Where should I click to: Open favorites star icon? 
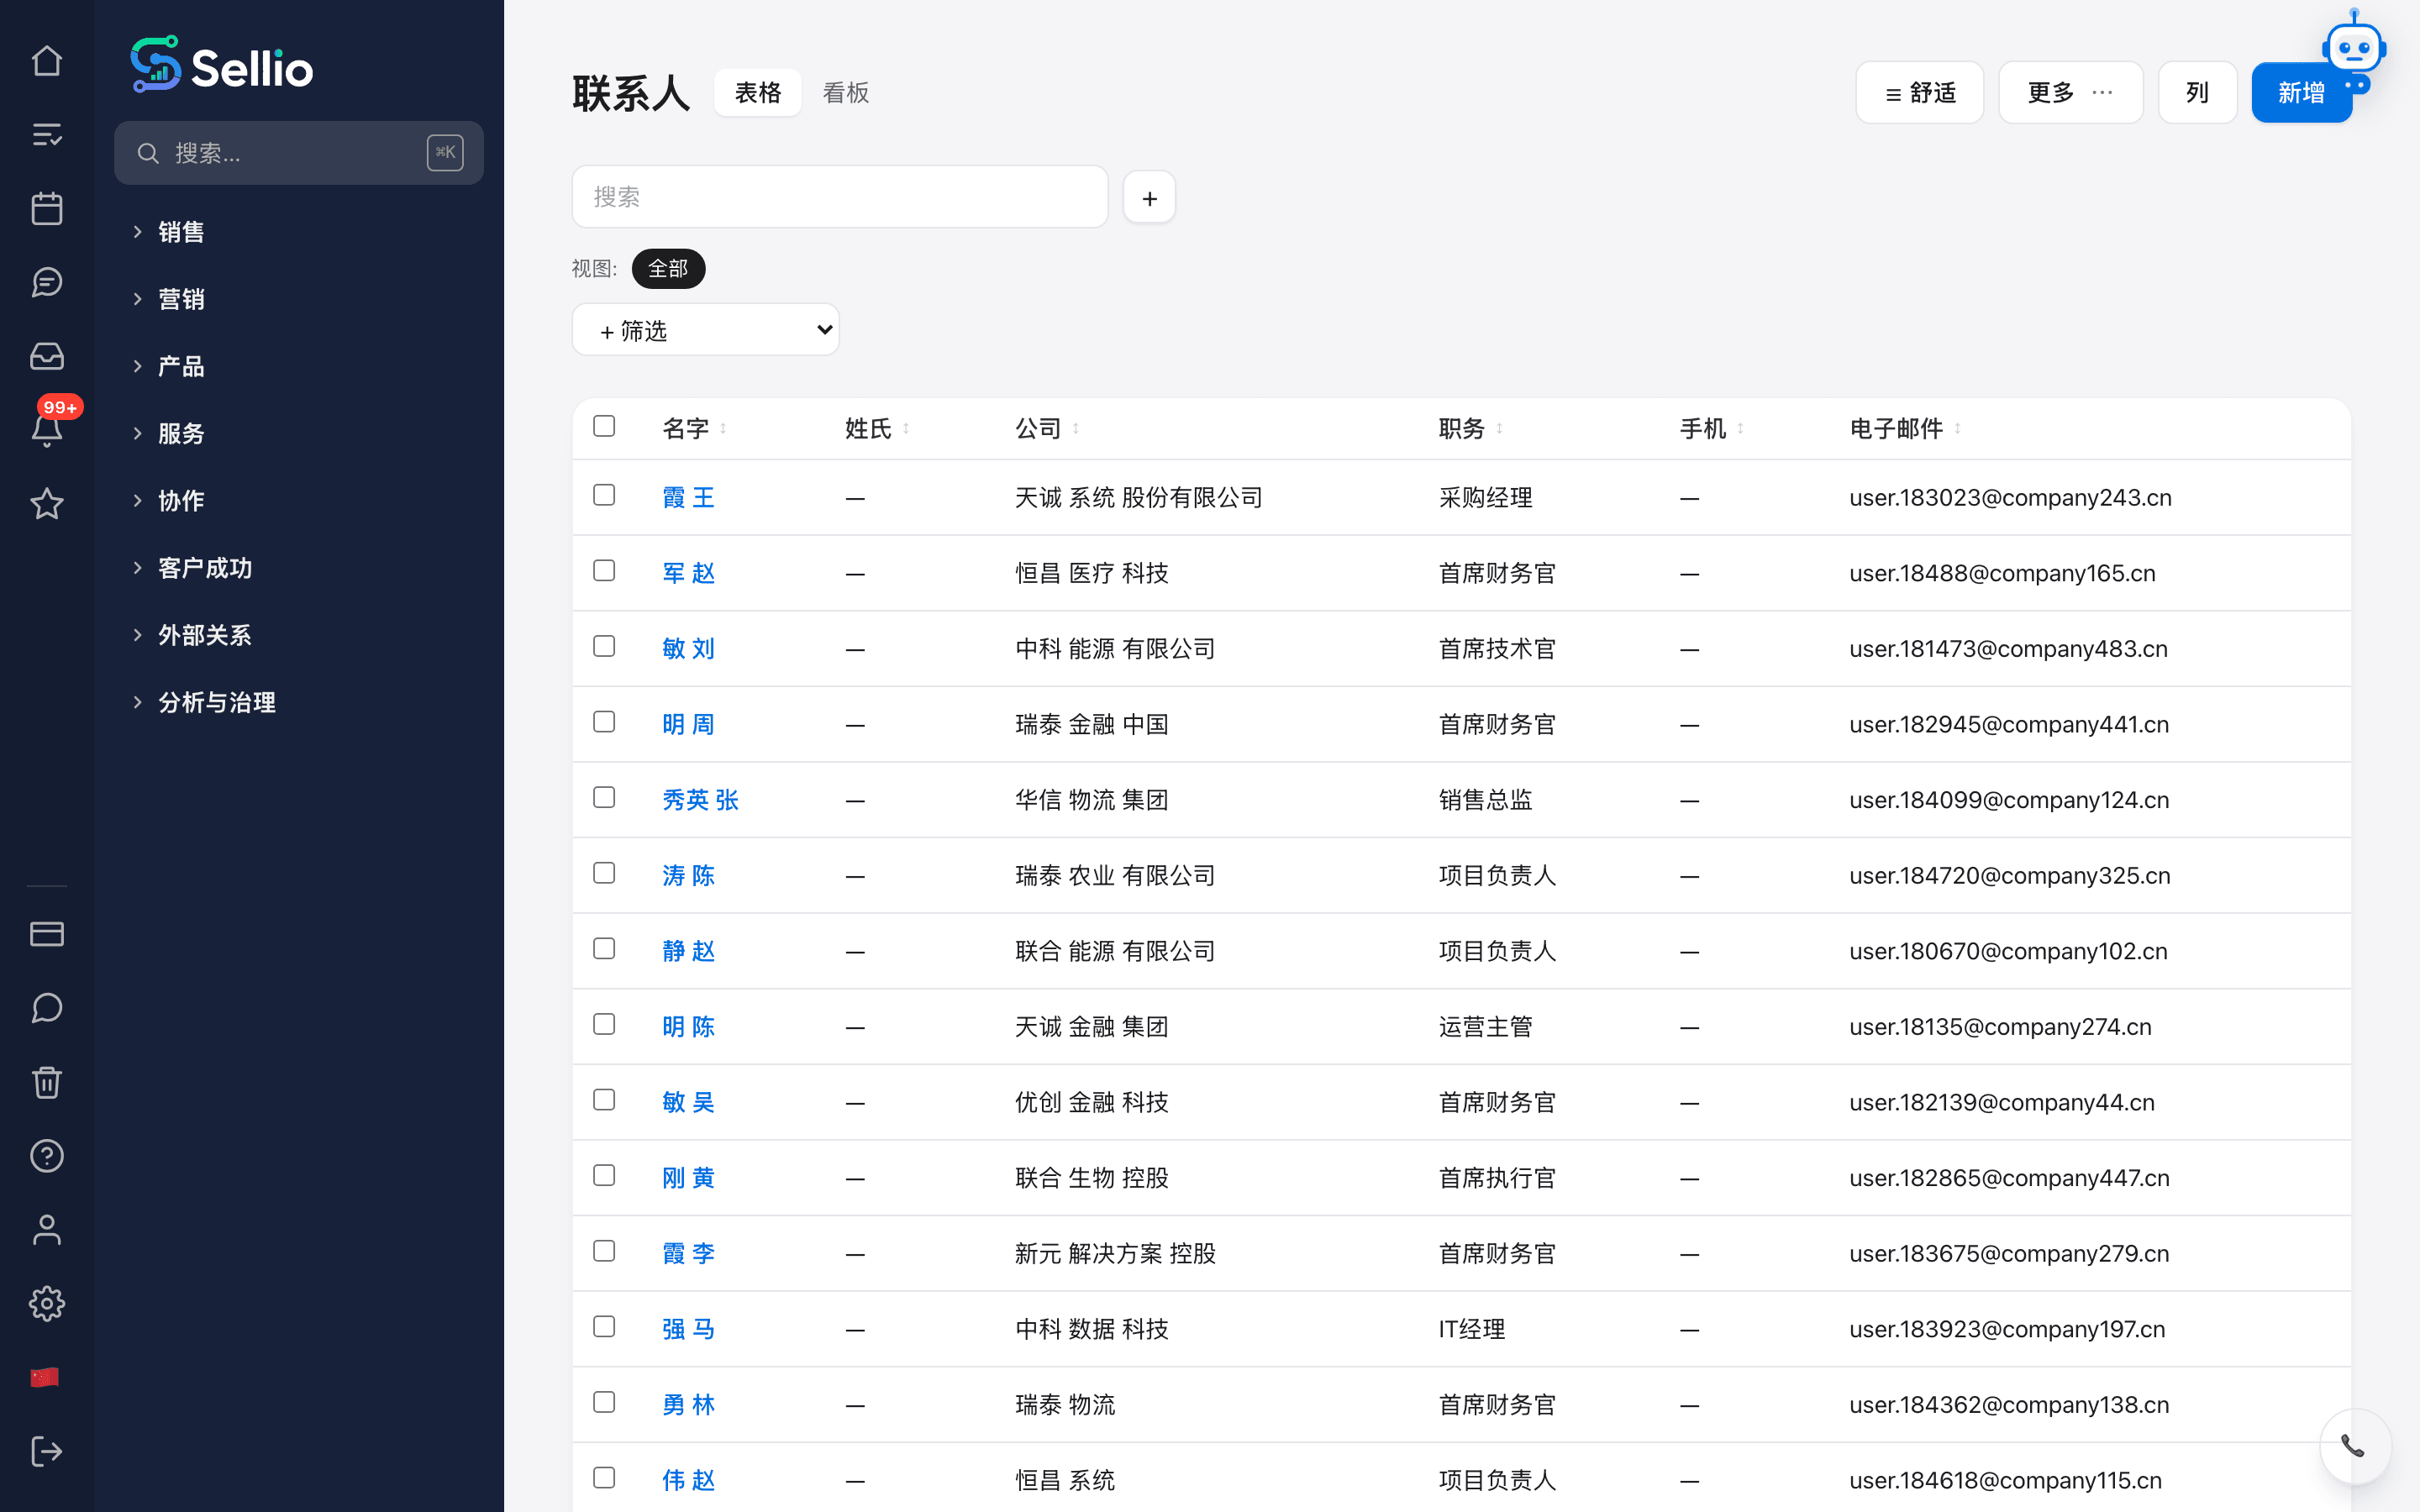pyautogui.click(x=47, y=504)
